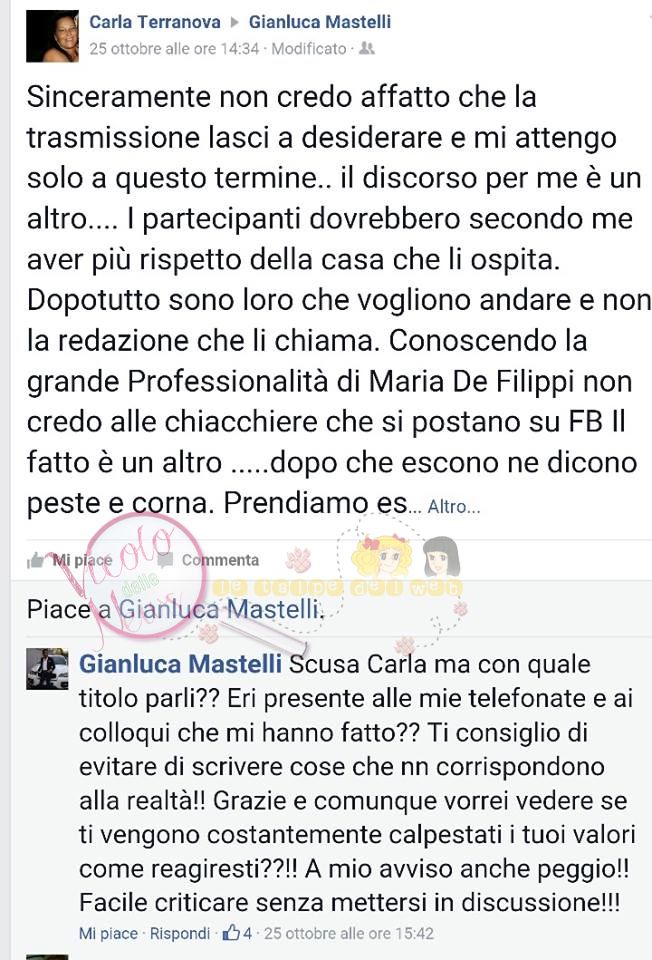Click the comment timestamp 25 ottobre 15:42
652x960 pixels.
point(349,934)
